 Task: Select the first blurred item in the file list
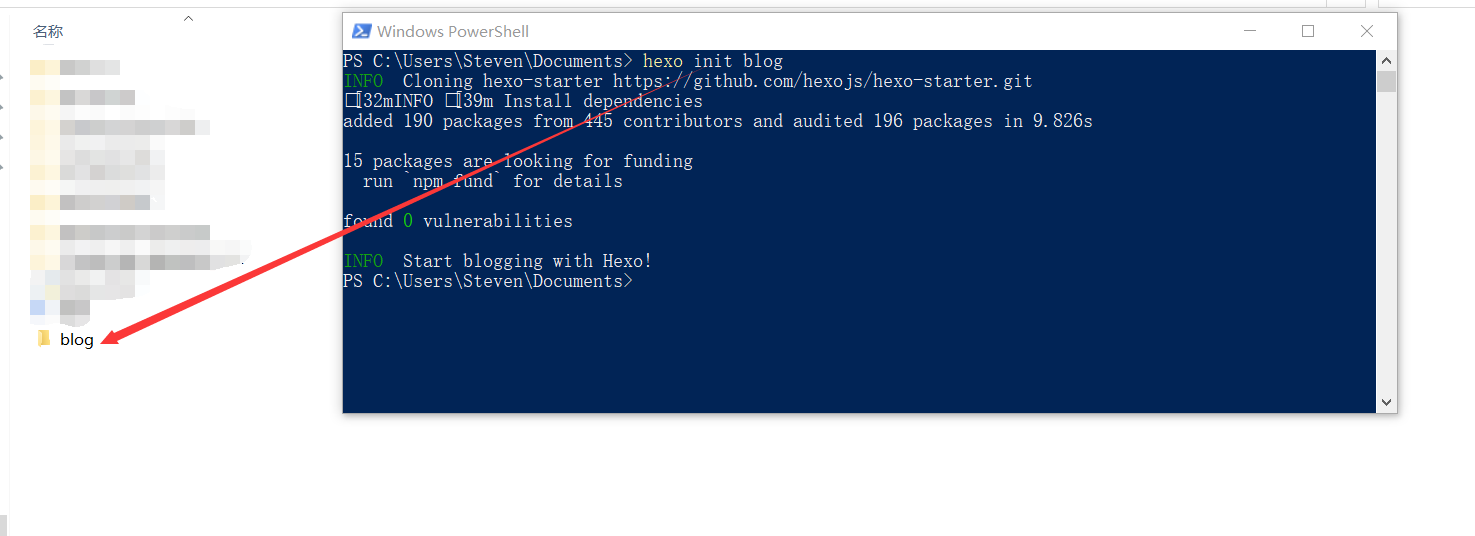75,67
